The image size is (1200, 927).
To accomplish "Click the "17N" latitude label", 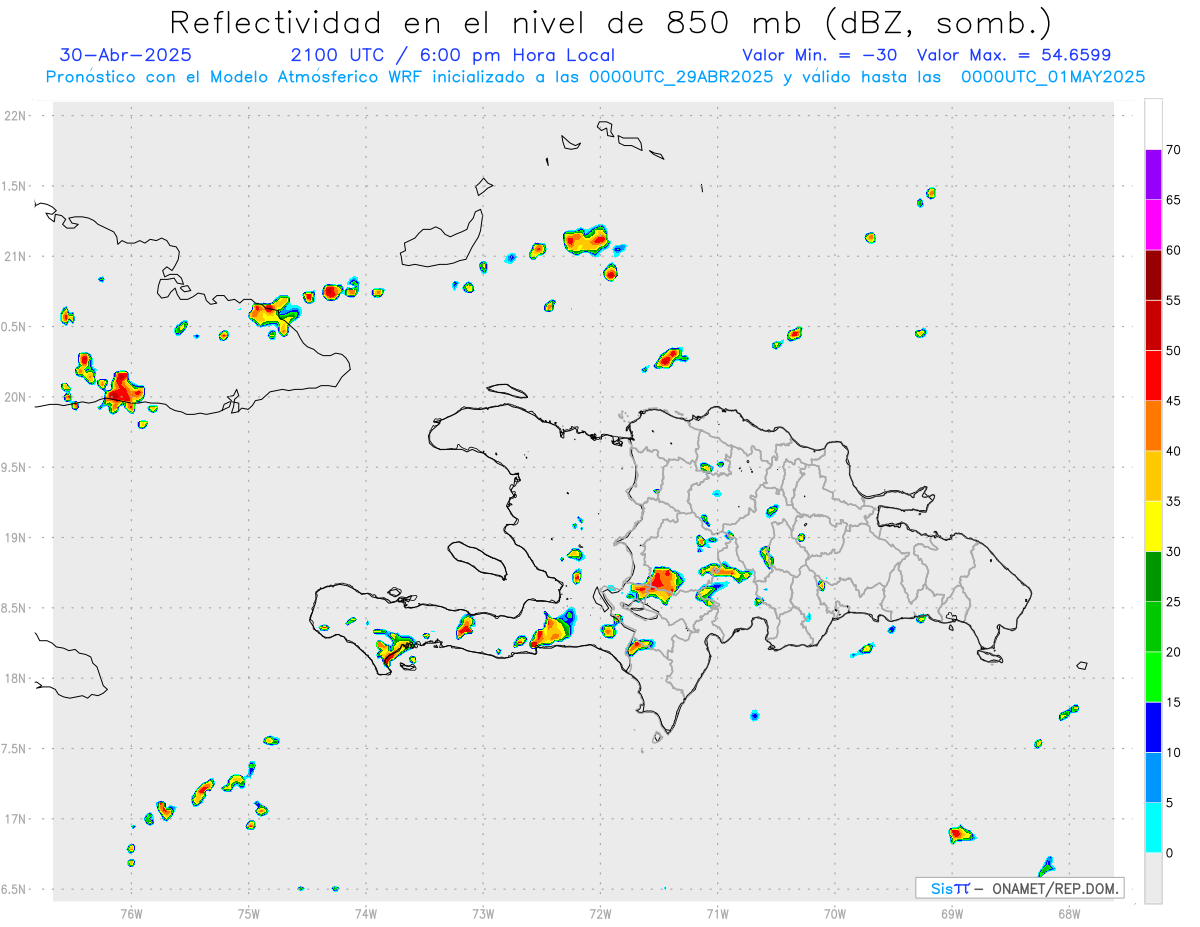I will [x=15, y=819].
